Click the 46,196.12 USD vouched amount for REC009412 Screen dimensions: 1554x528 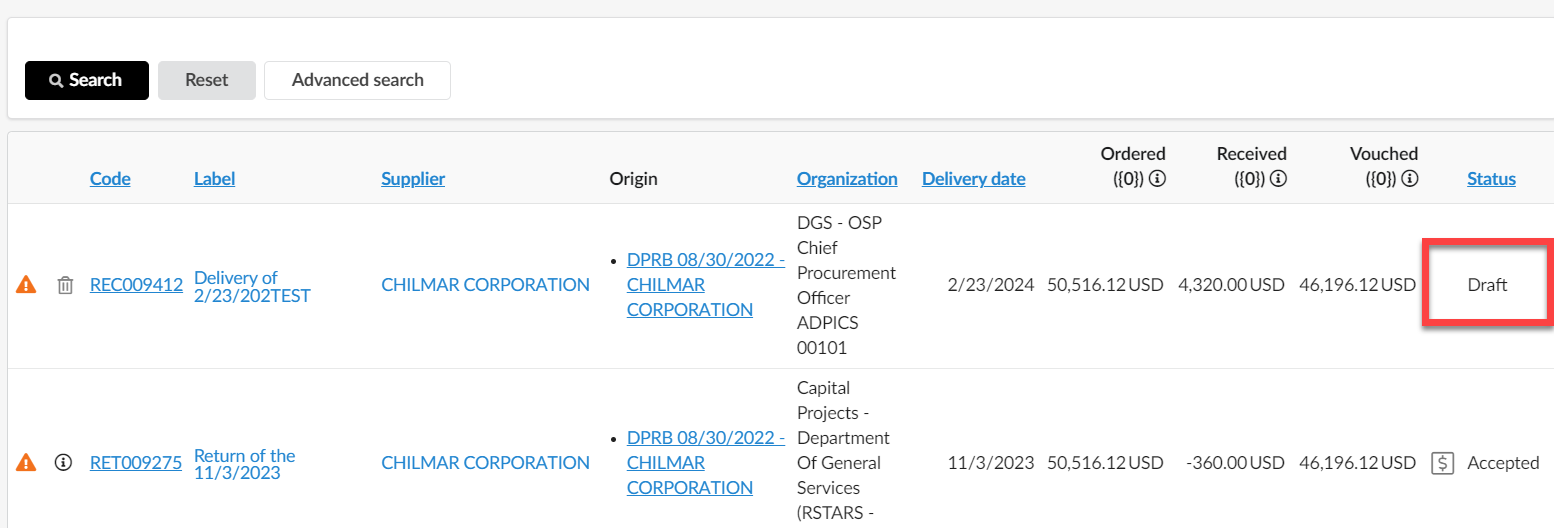(1358, 285)
